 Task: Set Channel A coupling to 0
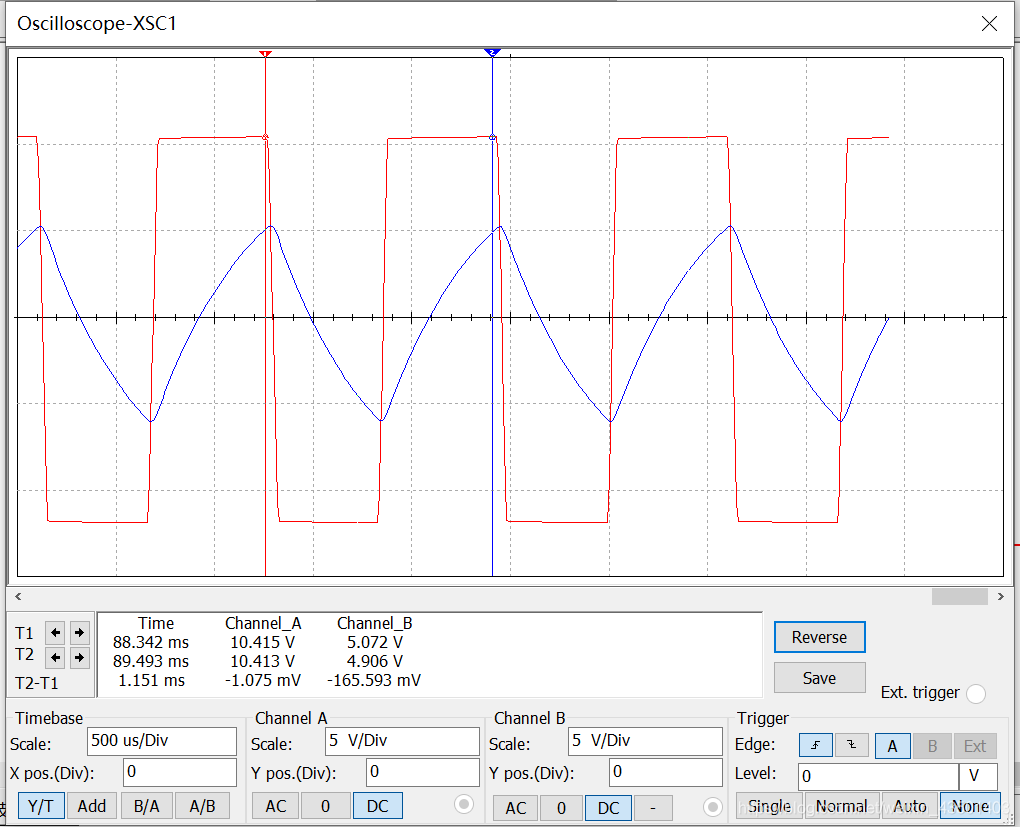coord(325,806)
